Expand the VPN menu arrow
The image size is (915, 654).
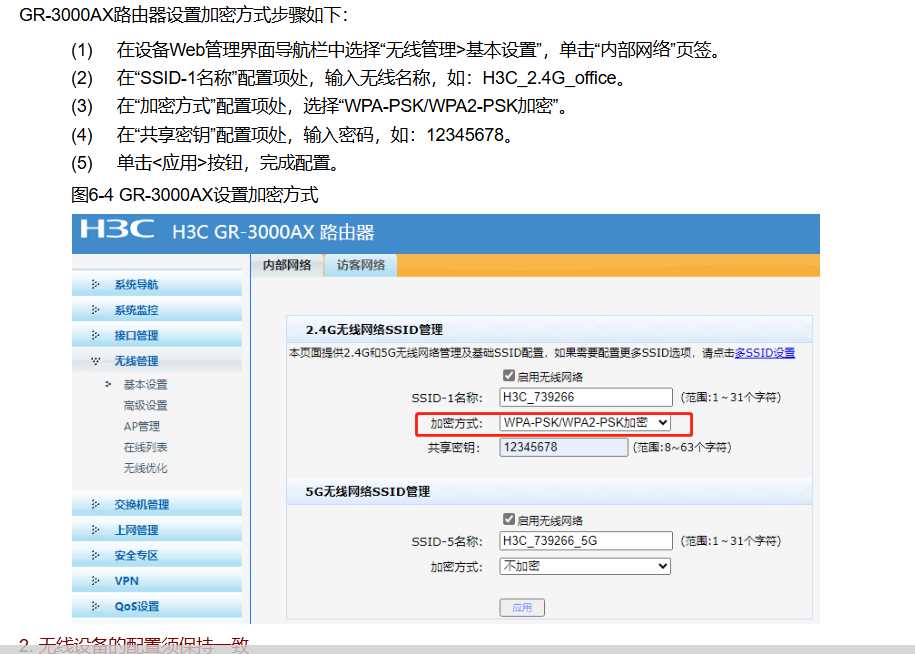tap(95, 580)
